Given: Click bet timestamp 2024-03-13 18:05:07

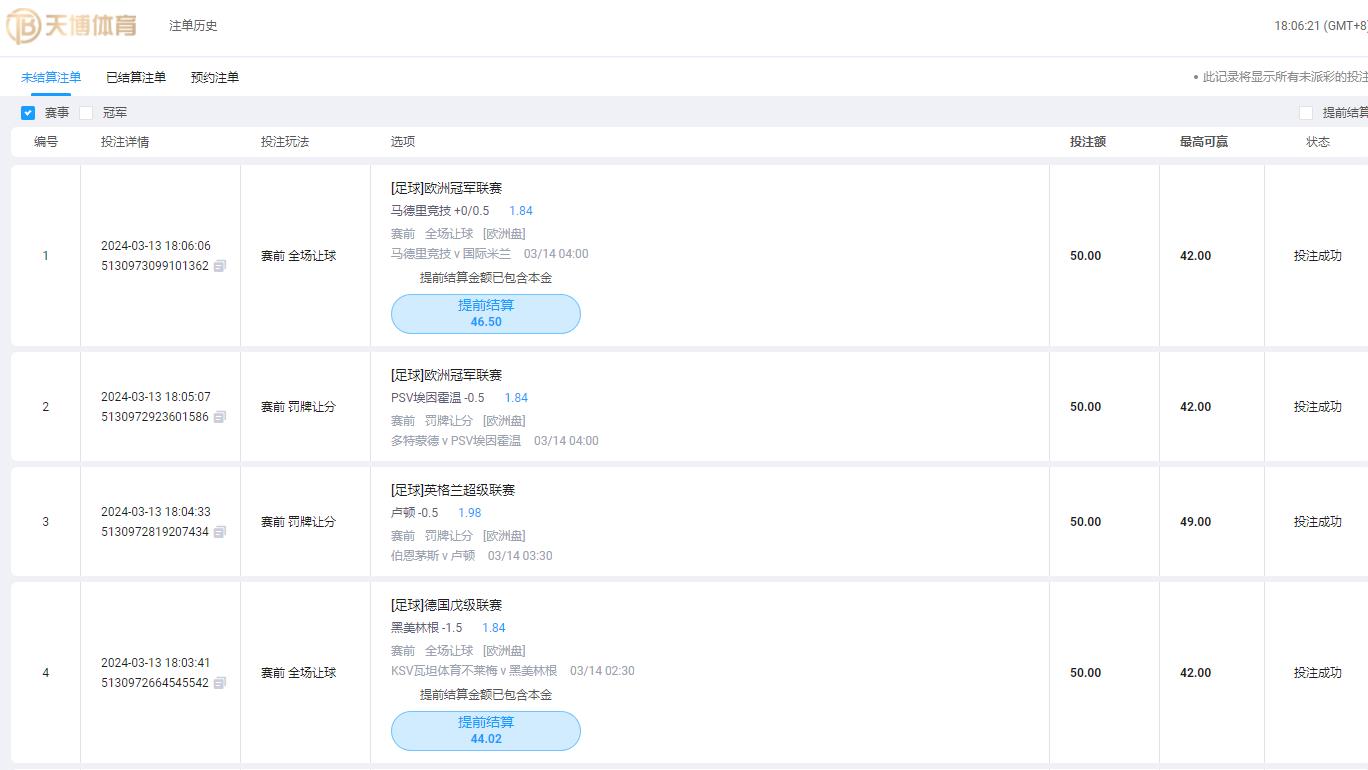Looking at the screenshot, I should coord(156,397).
